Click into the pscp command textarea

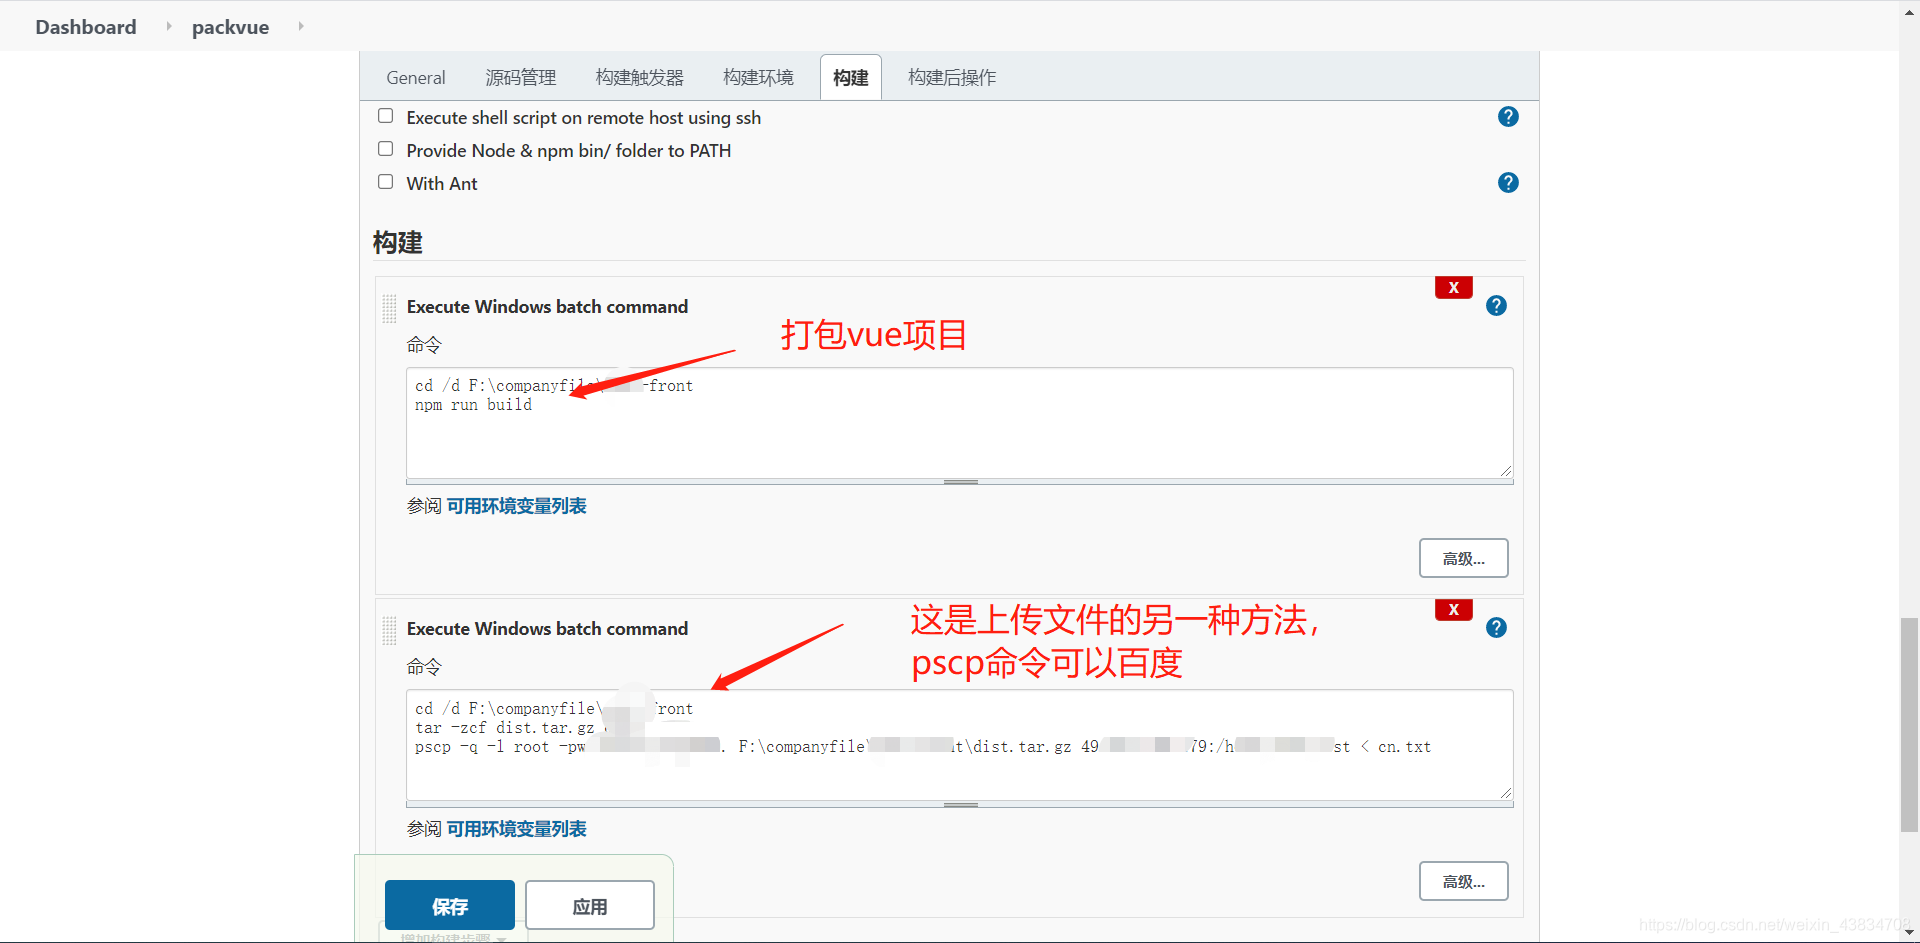coord(960,746)
